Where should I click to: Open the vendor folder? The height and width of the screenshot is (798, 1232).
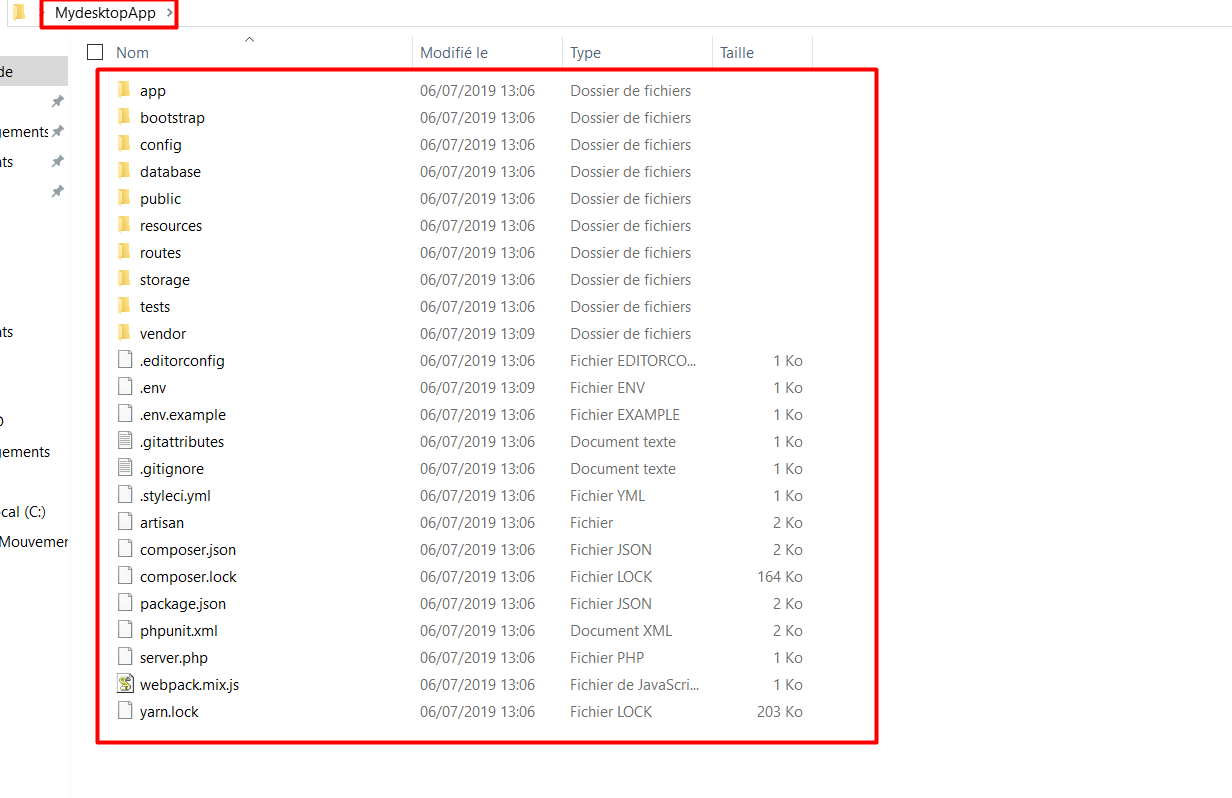[161, 333]
